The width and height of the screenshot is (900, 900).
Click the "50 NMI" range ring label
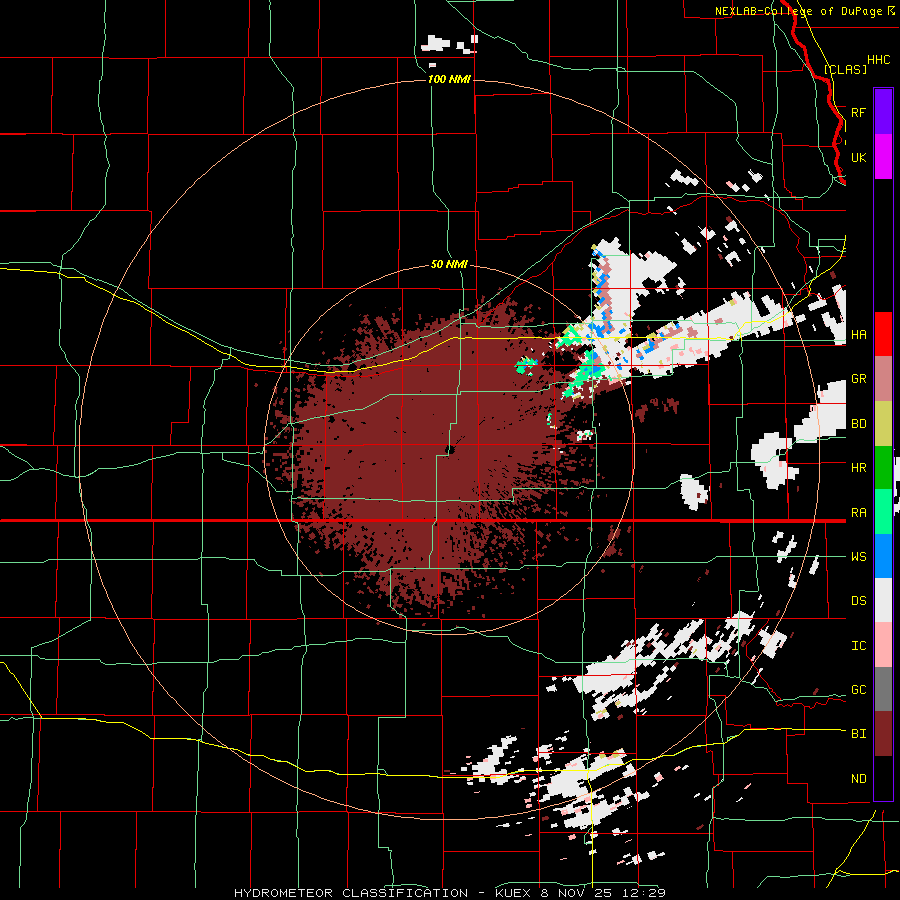pyautogui.click(x=449, y=265)
